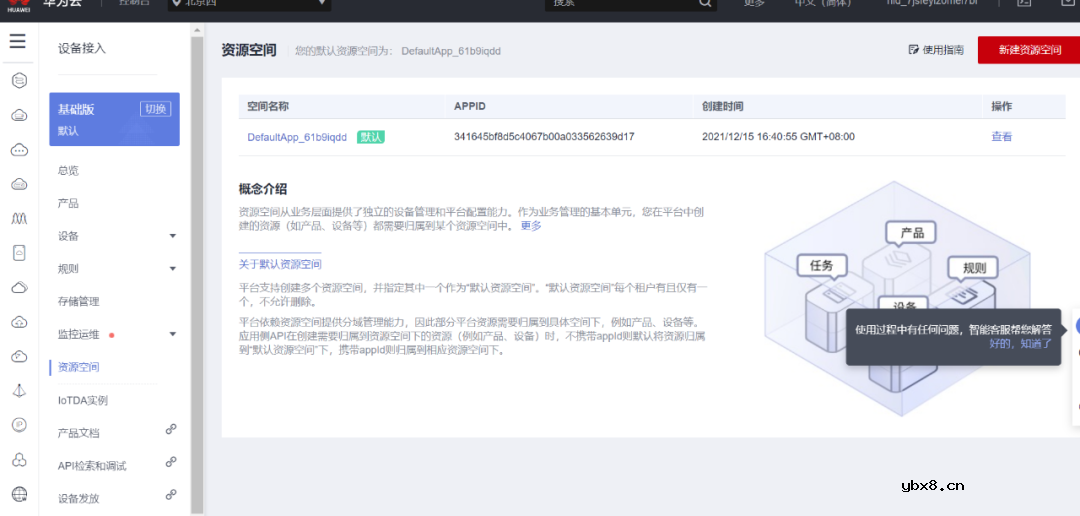Image resolution: width=1080 pixels, height=516 pixels.
Task: Click the notepad icon before 使用指南
Action: (914, 50)
